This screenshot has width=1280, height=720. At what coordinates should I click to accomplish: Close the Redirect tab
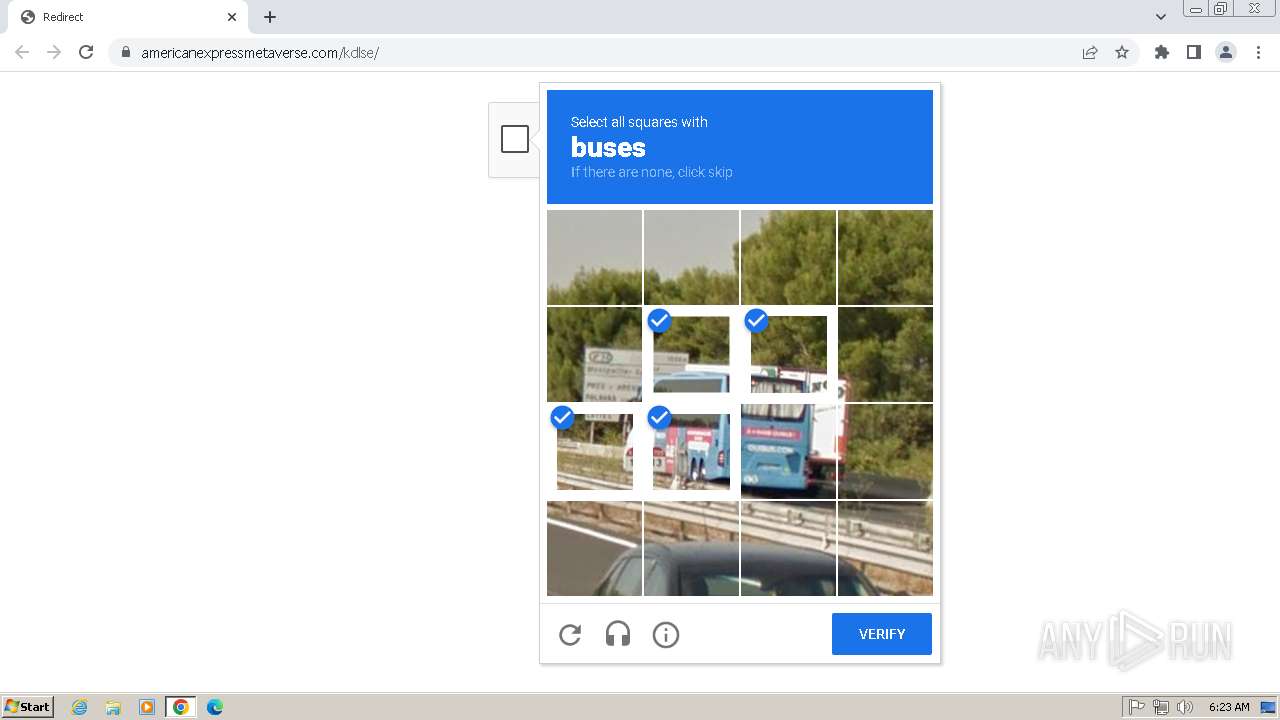coord(232,17)
